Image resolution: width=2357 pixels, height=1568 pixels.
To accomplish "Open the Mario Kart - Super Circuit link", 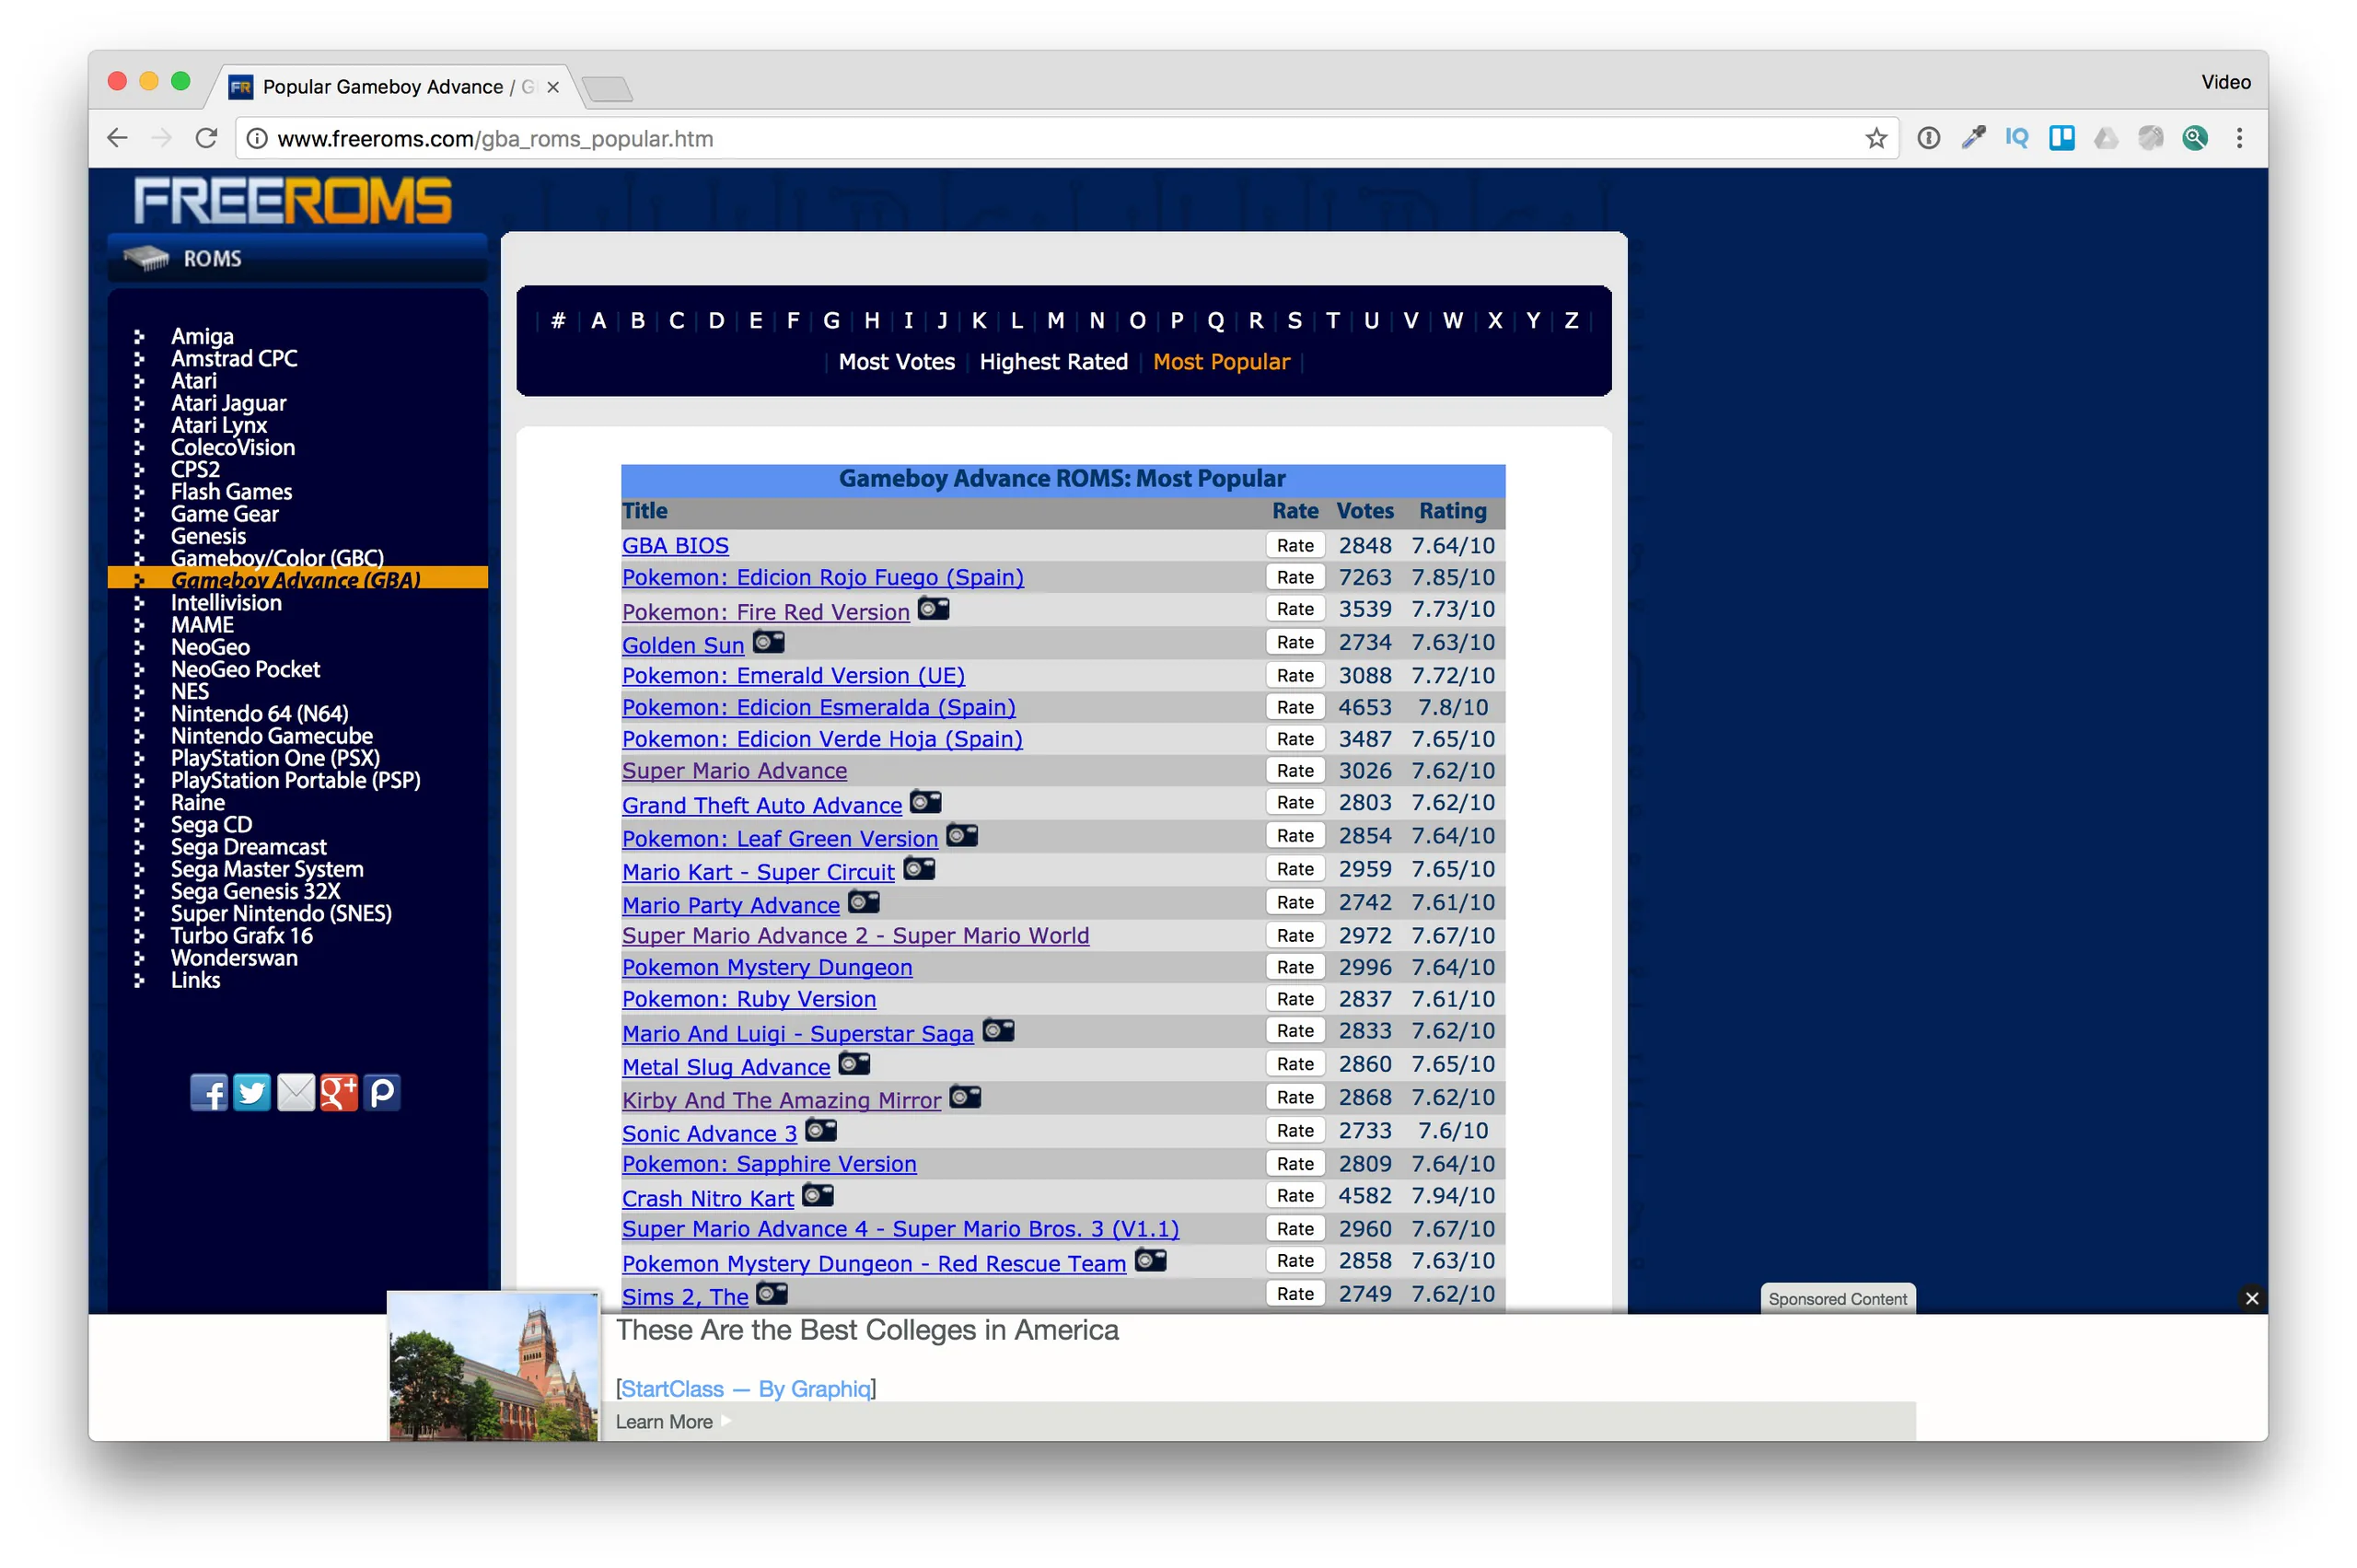I will click(758, 872).
